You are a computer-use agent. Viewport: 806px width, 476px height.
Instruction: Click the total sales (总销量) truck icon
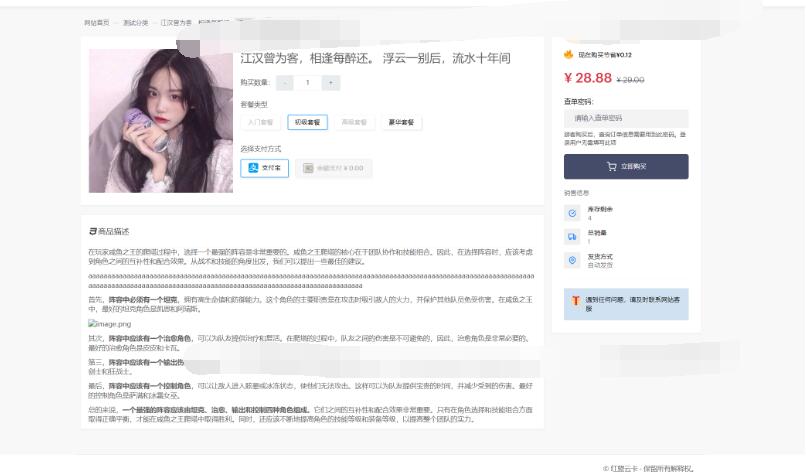pyautogui.click(x=572, y=237)
